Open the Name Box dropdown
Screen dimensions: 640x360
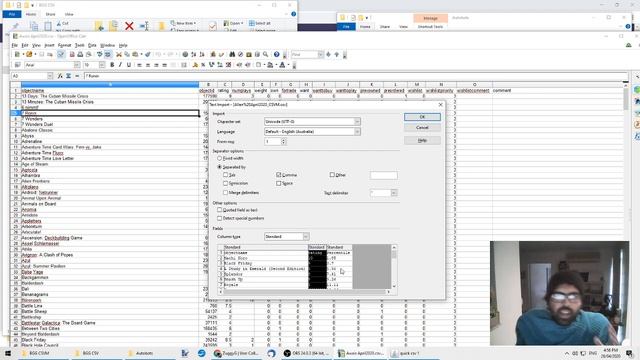50,76
